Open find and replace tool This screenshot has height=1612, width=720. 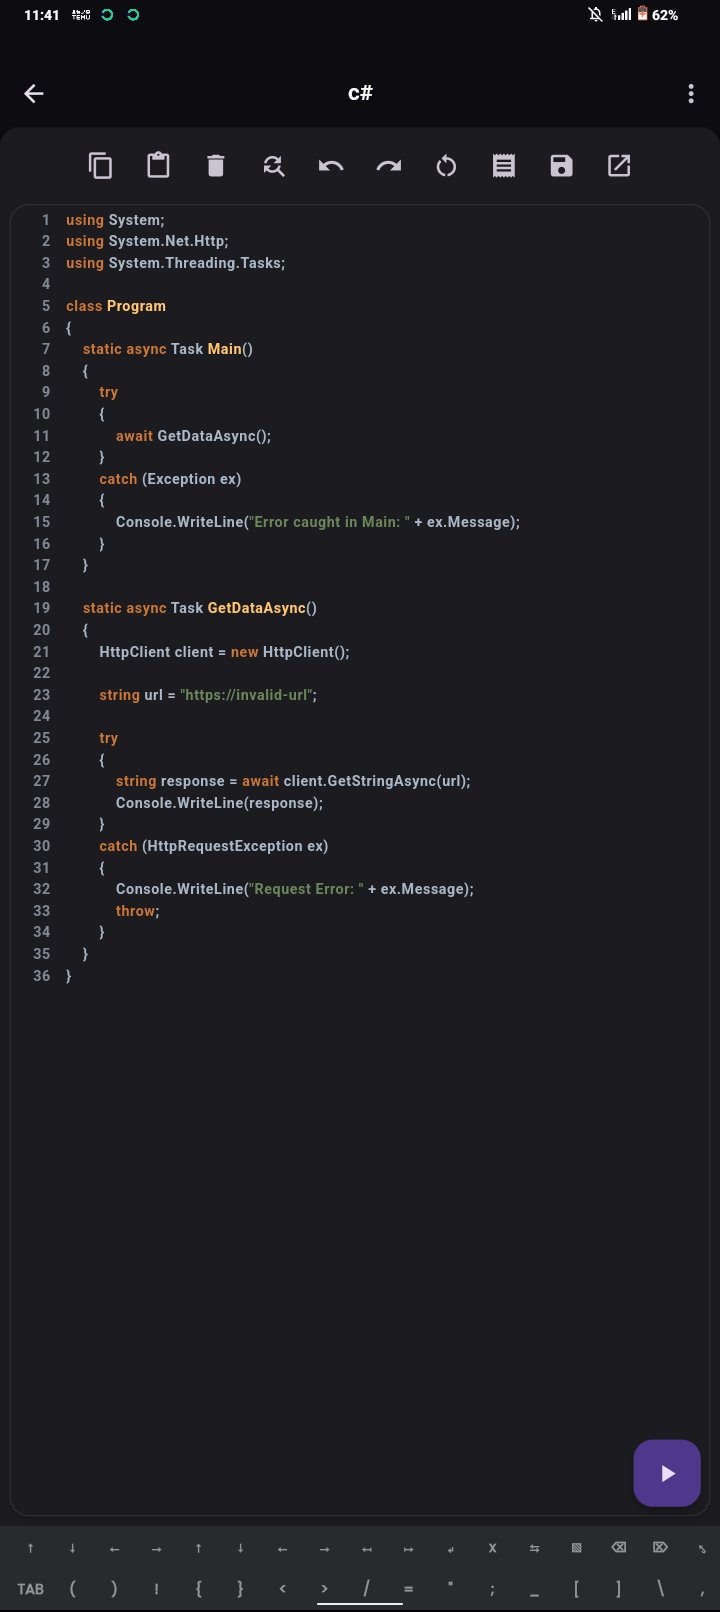click(x=273, y=166)
